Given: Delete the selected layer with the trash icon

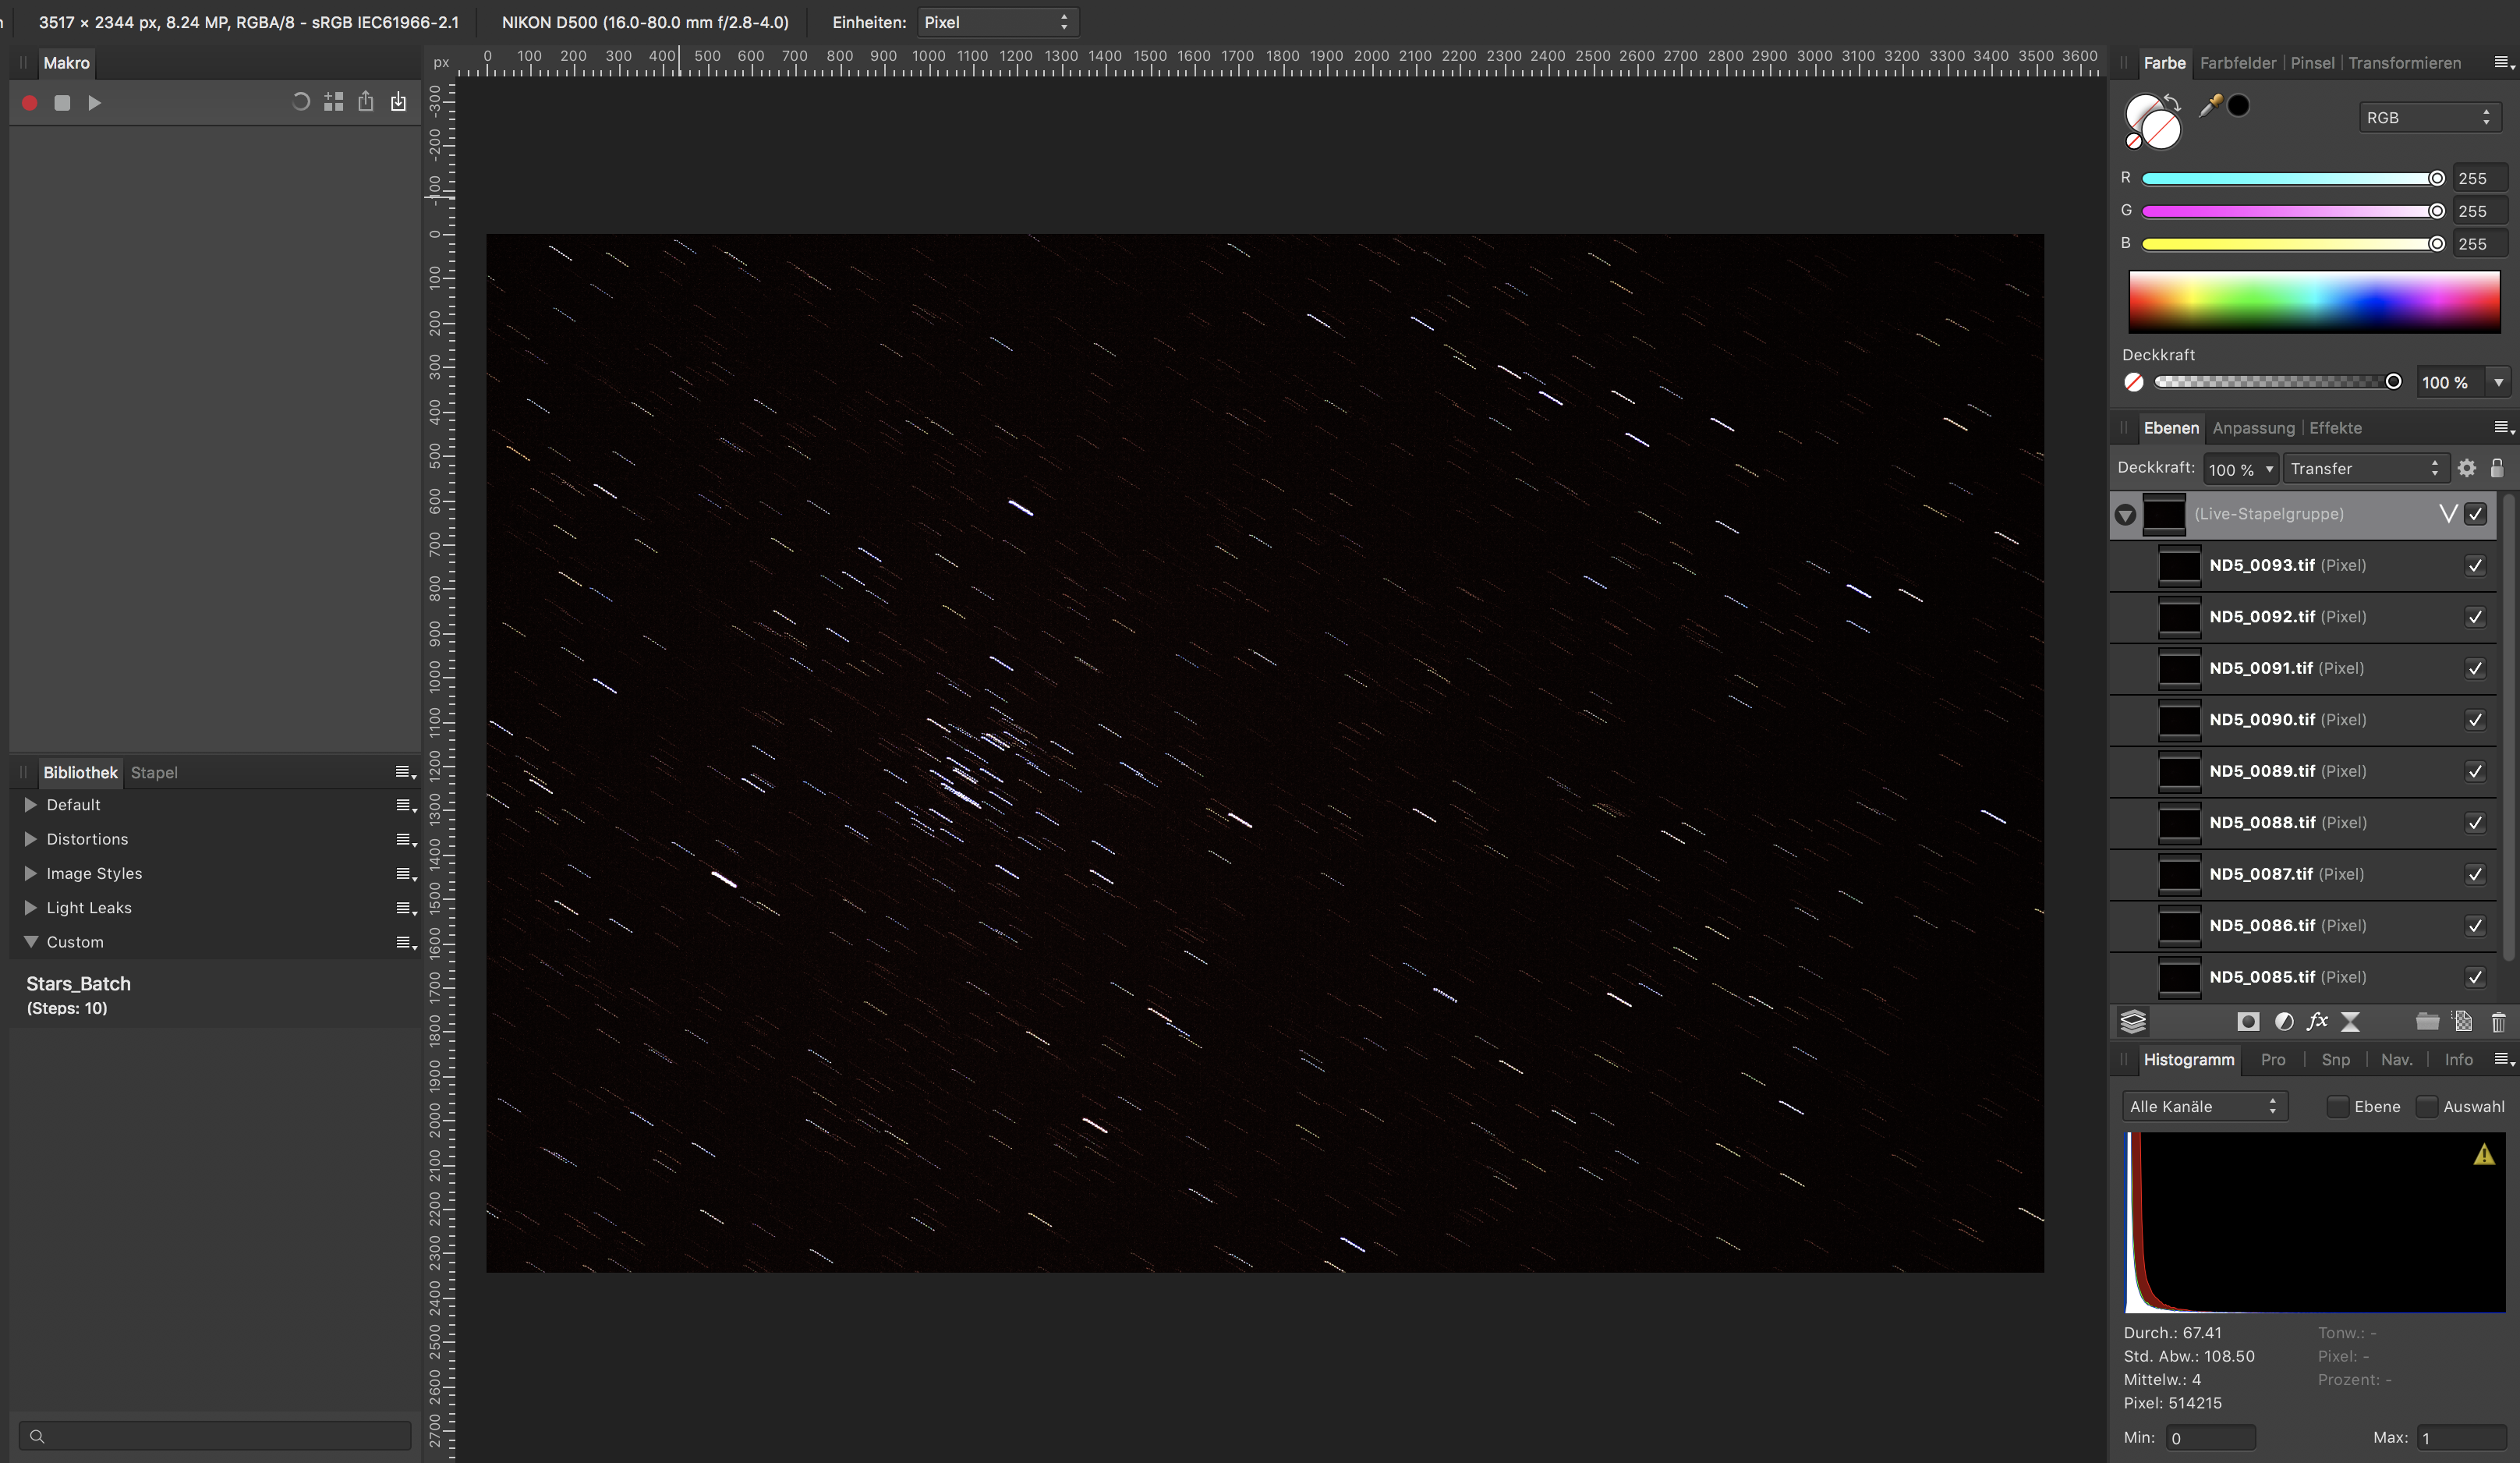Looking at the screenshot, I should [2498, 1022].
